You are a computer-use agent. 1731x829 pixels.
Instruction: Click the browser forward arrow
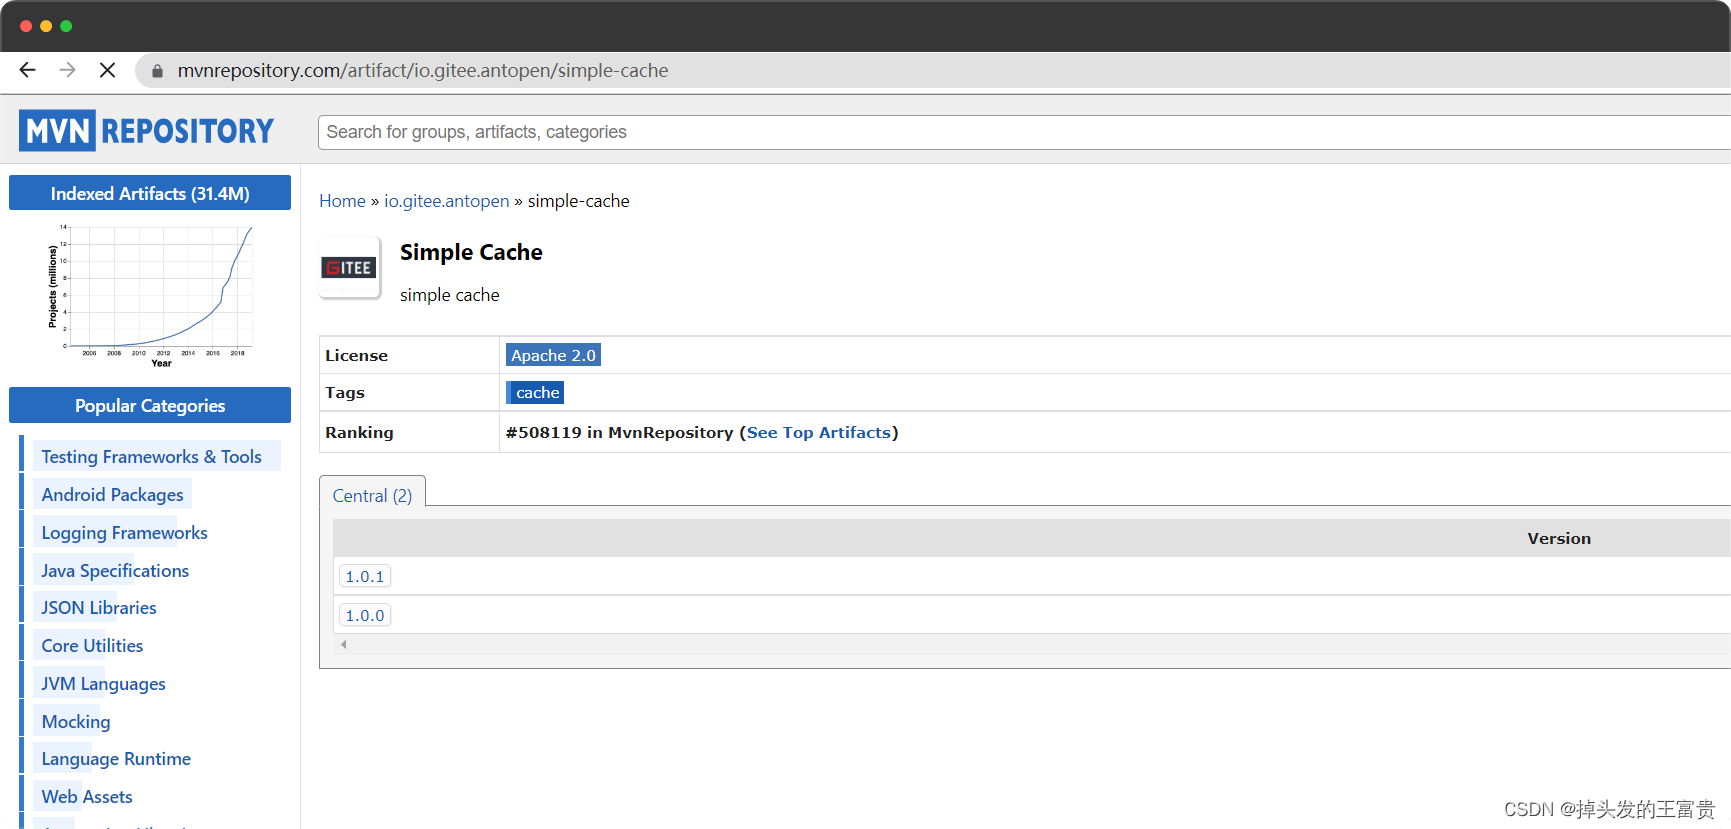click(67, 70)
